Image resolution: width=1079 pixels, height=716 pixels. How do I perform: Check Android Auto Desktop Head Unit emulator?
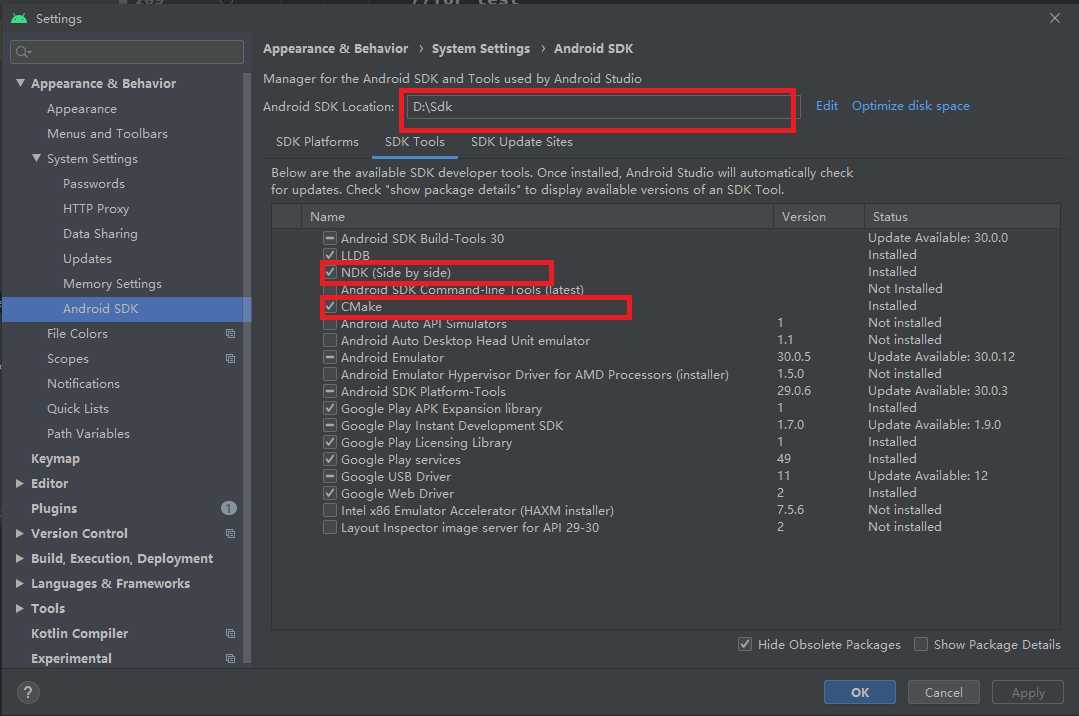(x=330, y=340)
